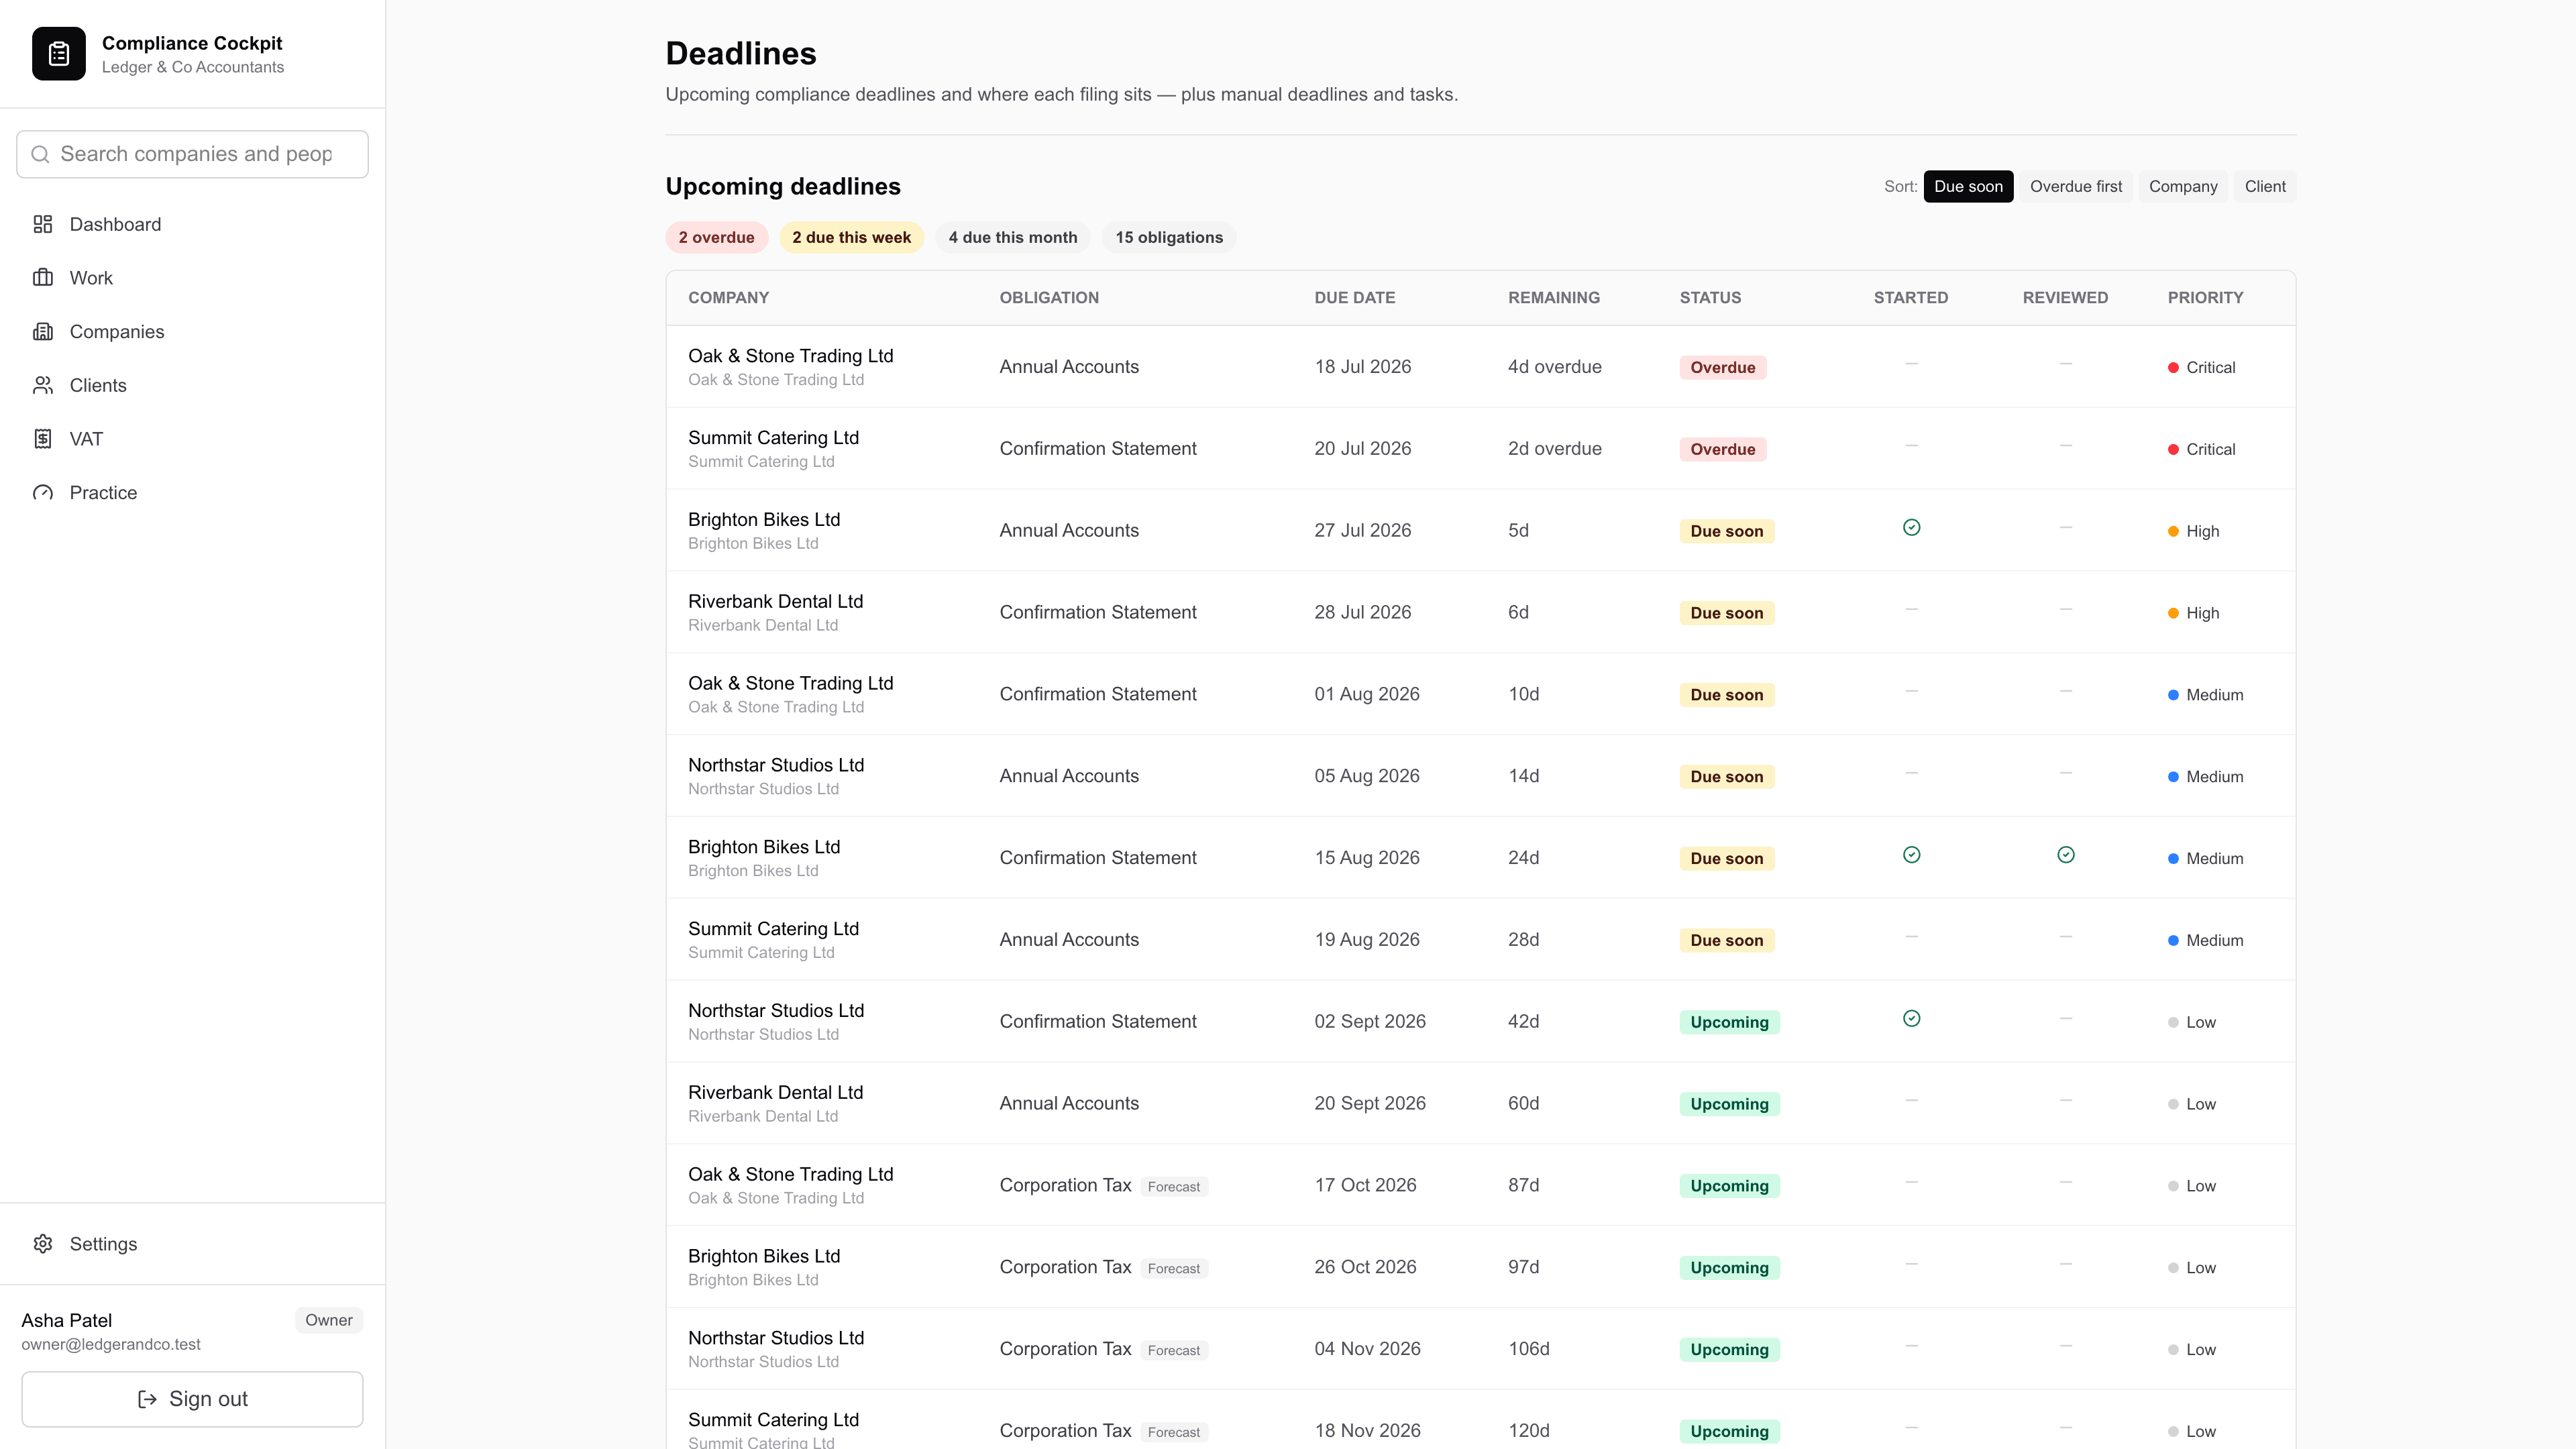Click the VAT receipt icon
Screen dimensions: 2576x1449
tap(43, 439)
